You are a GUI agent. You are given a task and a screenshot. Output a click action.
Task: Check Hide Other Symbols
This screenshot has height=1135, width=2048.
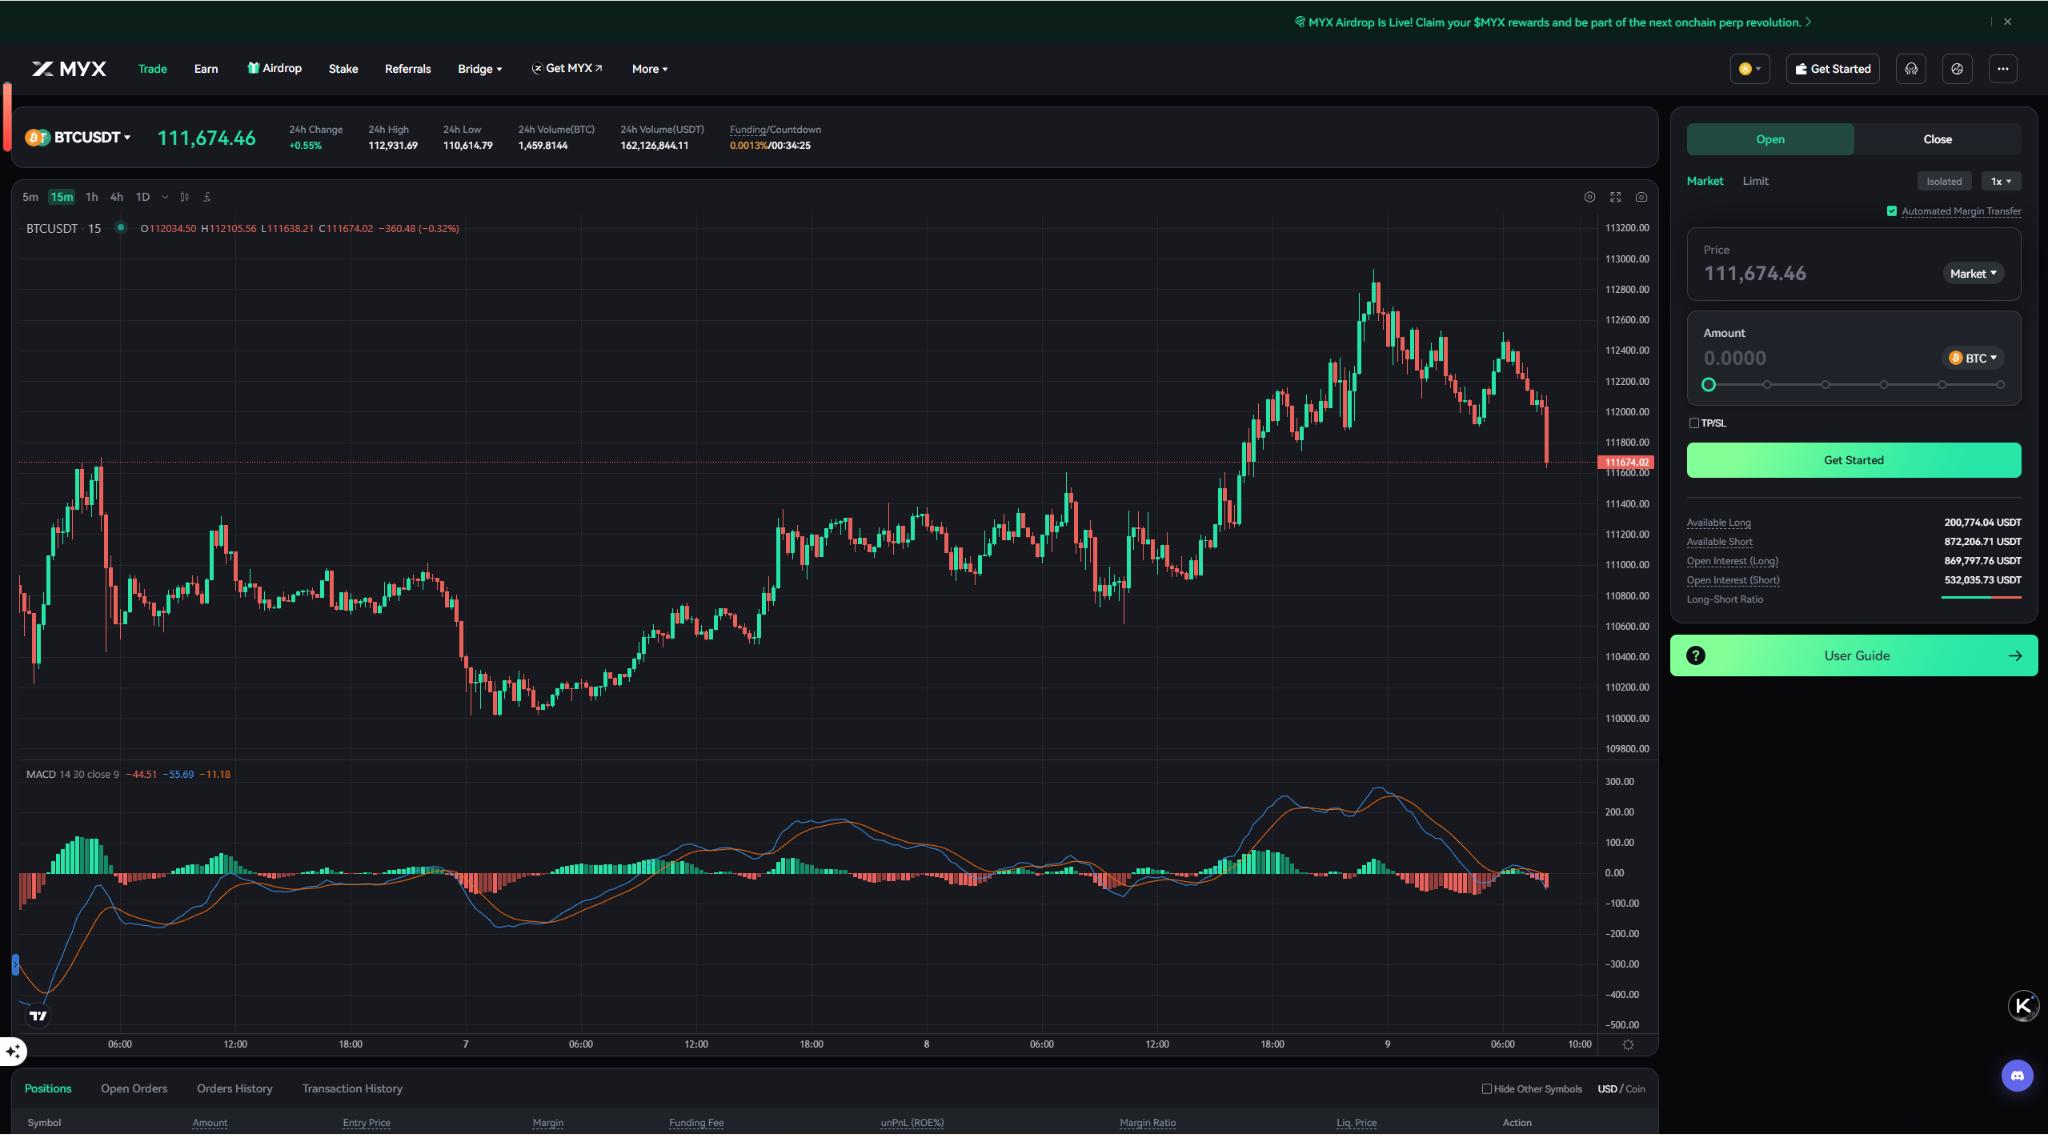1486,1089
